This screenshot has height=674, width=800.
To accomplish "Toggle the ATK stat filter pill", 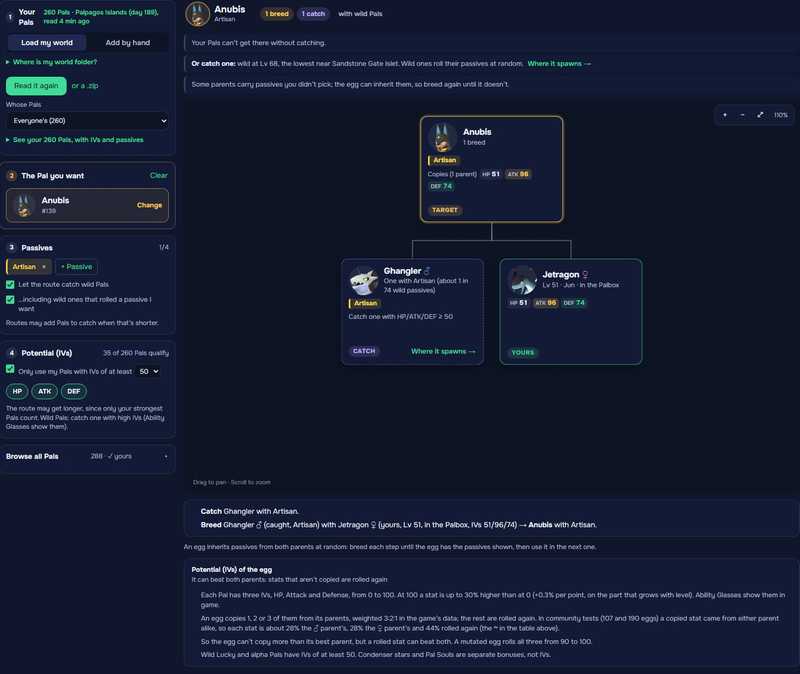I will (x=44, y=391).
